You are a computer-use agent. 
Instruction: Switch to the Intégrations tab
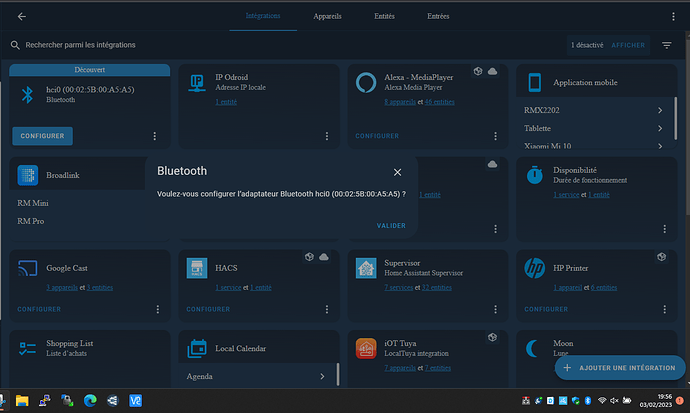(x=263, y=16)
